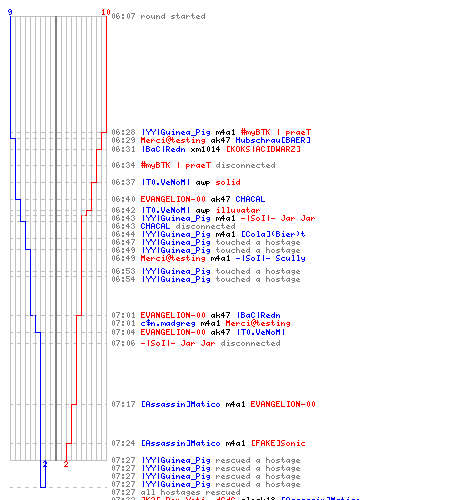Click victim name solid at 06:37

pyautogui.click(x=228, y=182)
